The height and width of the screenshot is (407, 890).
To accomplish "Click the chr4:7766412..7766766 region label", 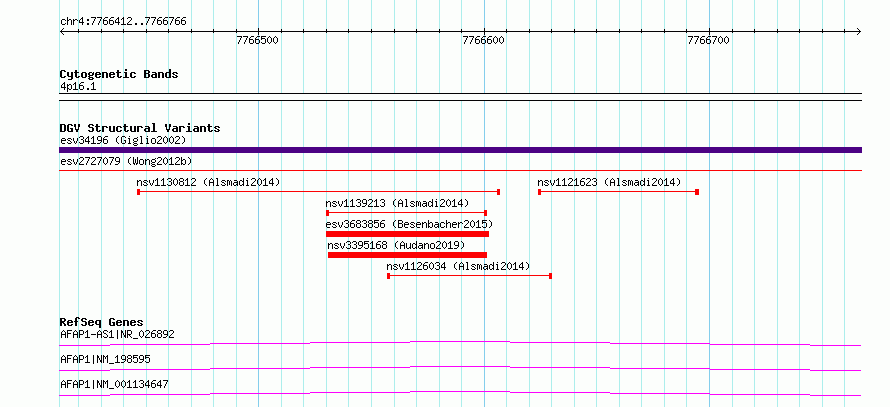I will tap(123, 22).
